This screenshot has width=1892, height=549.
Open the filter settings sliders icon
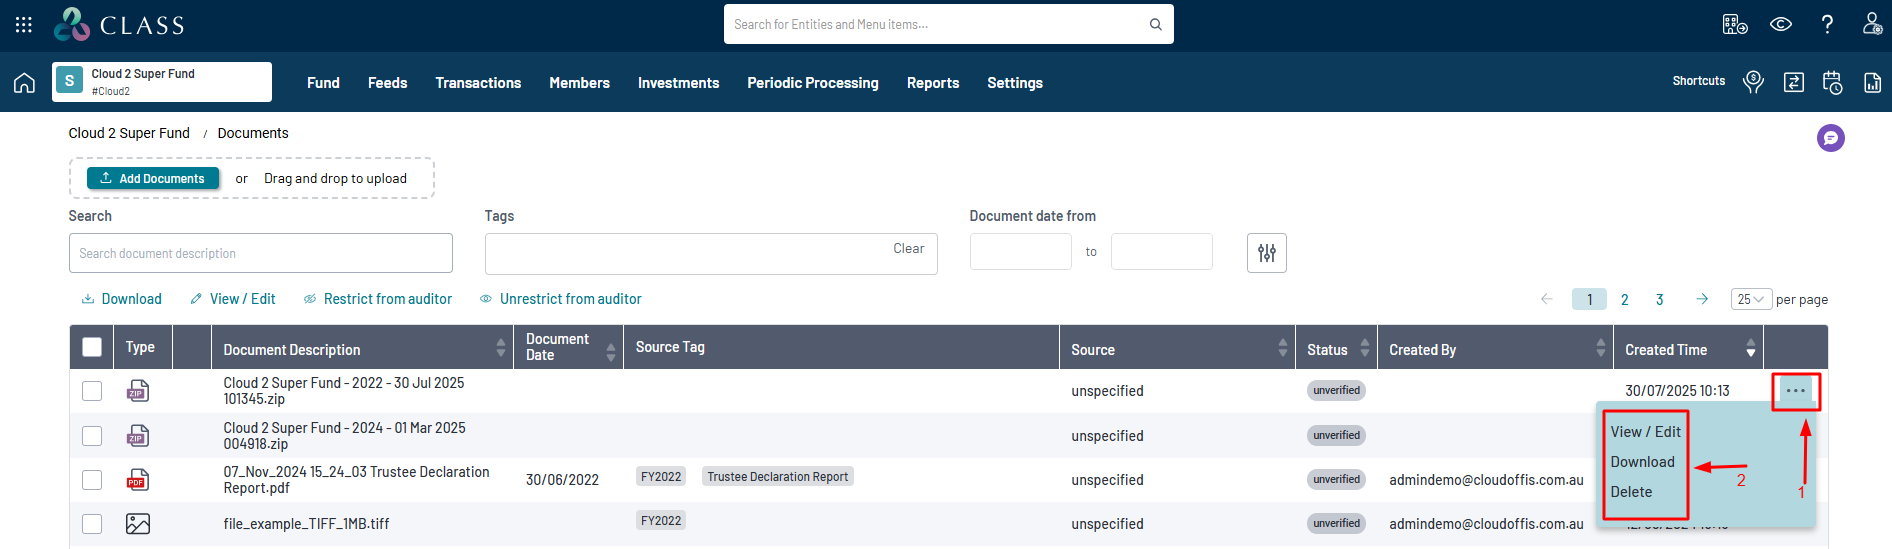[1266, 253]
